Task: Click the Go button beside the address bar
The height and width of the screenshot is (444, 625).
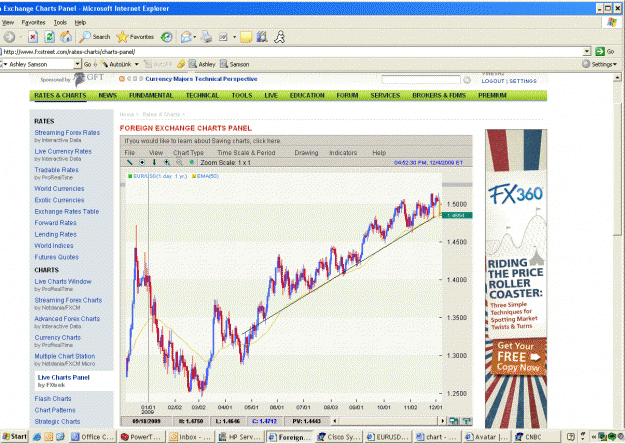Action: [605, 51]
